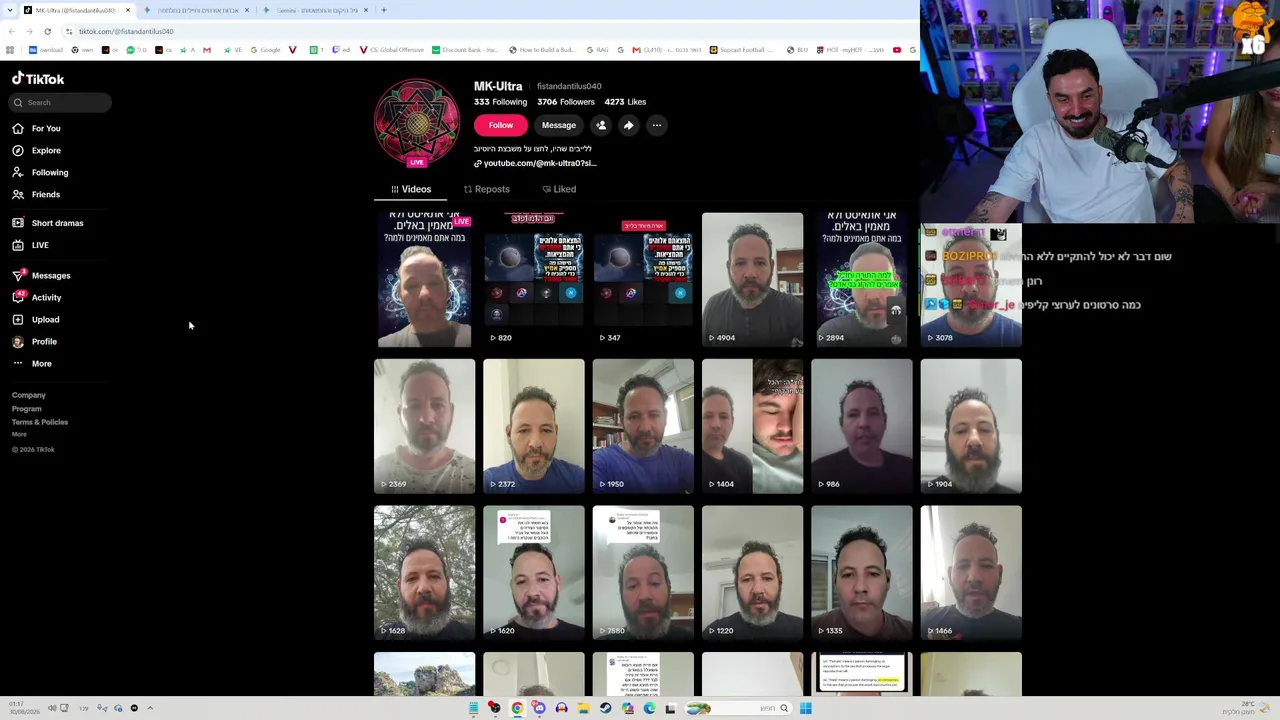1280x720 pixels.
Task: Expand the footer More link
Action: click(19, 434)
